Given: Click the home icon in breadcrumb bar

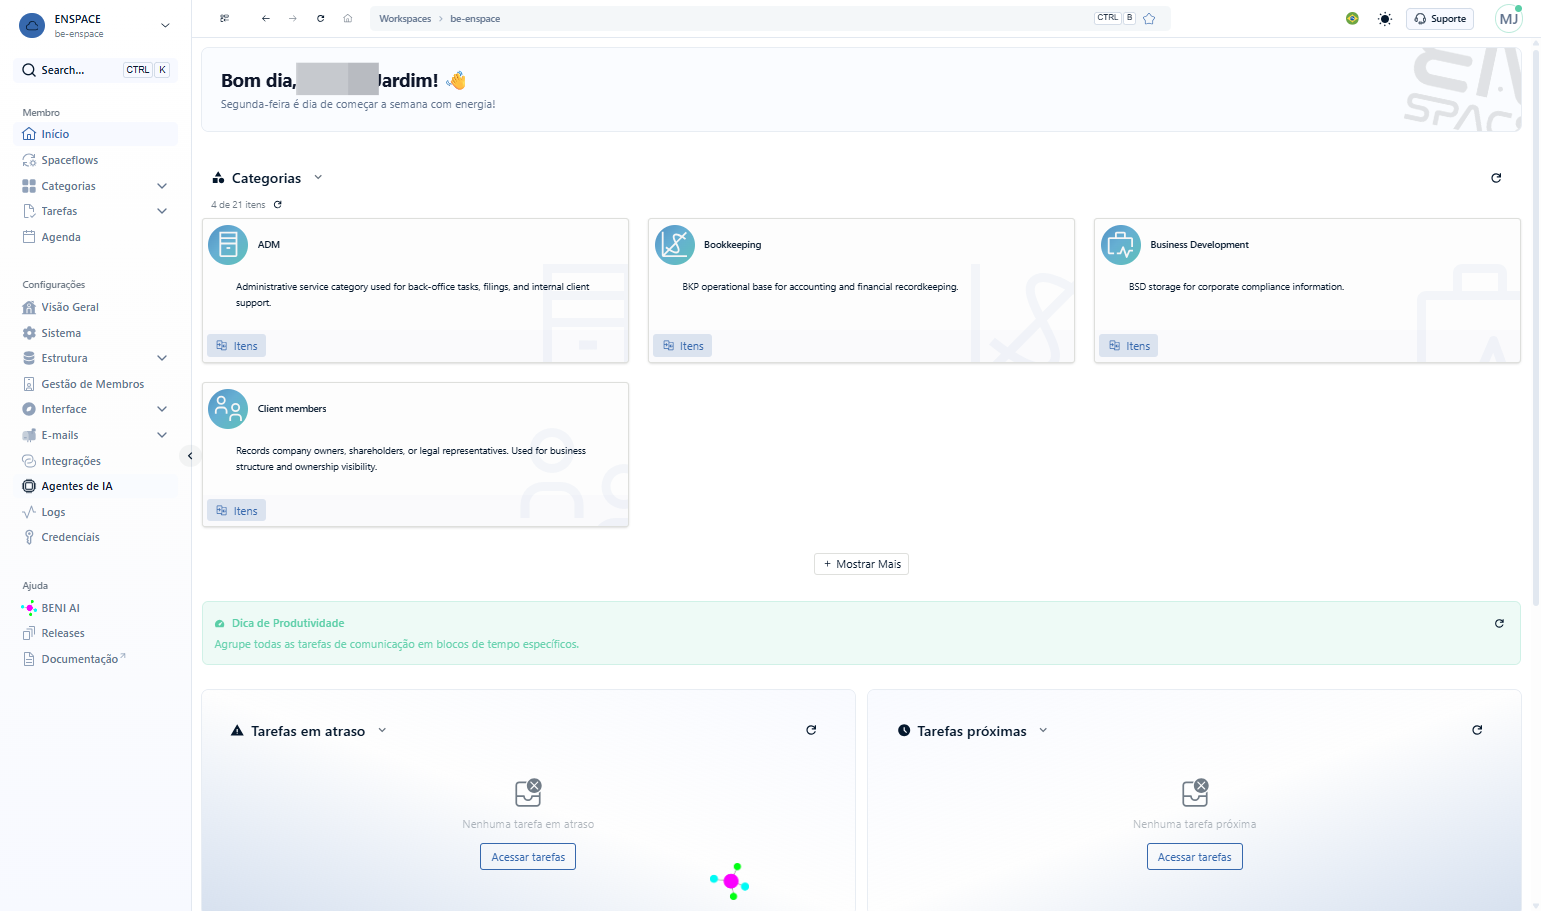Looking at the screenshot, I should [348, 19].
